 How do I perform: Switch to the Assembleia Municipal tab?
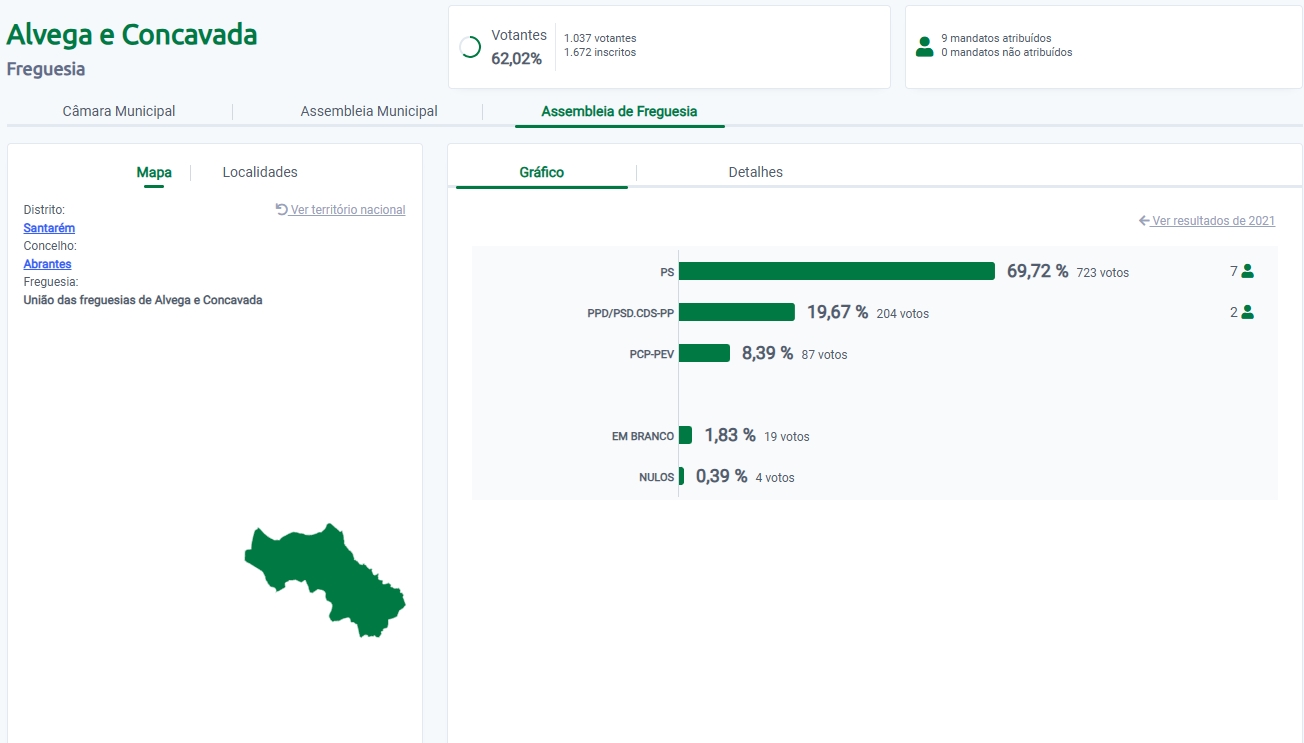[x=369, y=111]
